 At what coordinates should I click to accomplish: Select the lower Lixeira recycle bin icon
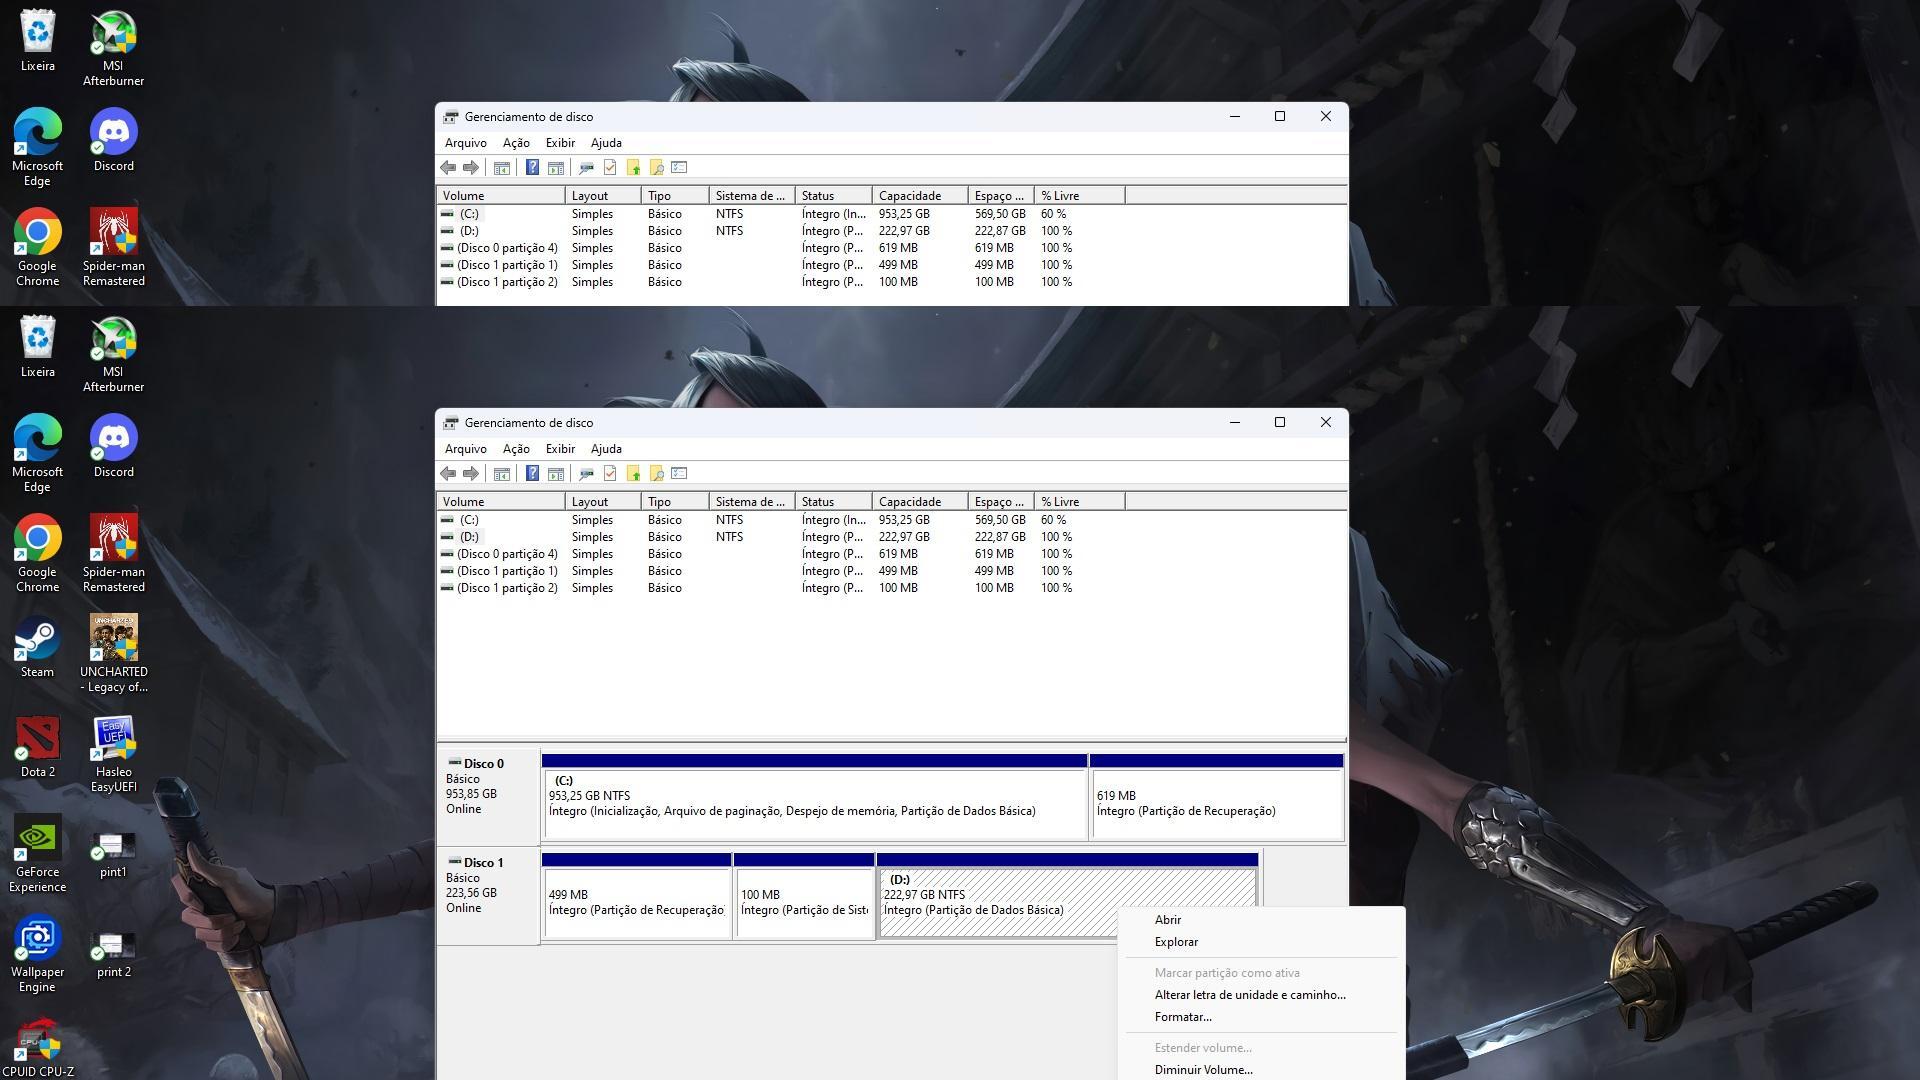(x=37, y=347)
